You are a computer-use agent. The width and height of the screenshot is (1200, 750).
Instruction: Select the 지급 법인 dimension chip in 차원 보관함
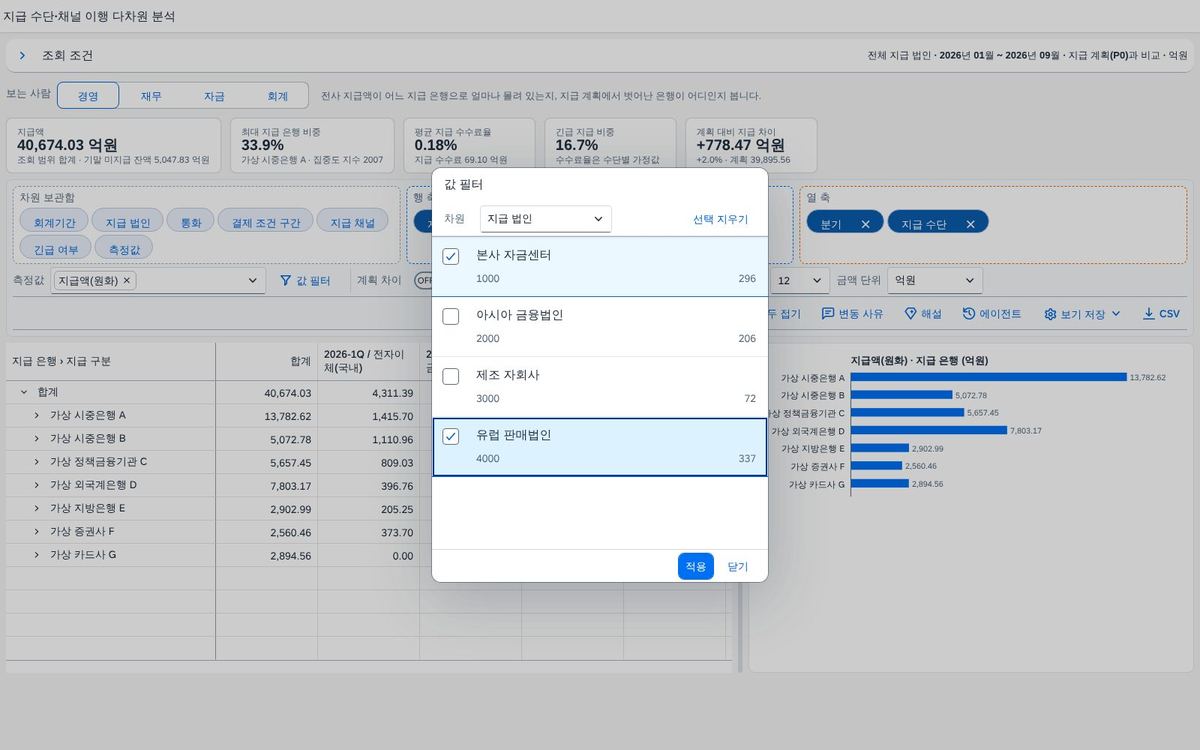click(x=128, y=222)
